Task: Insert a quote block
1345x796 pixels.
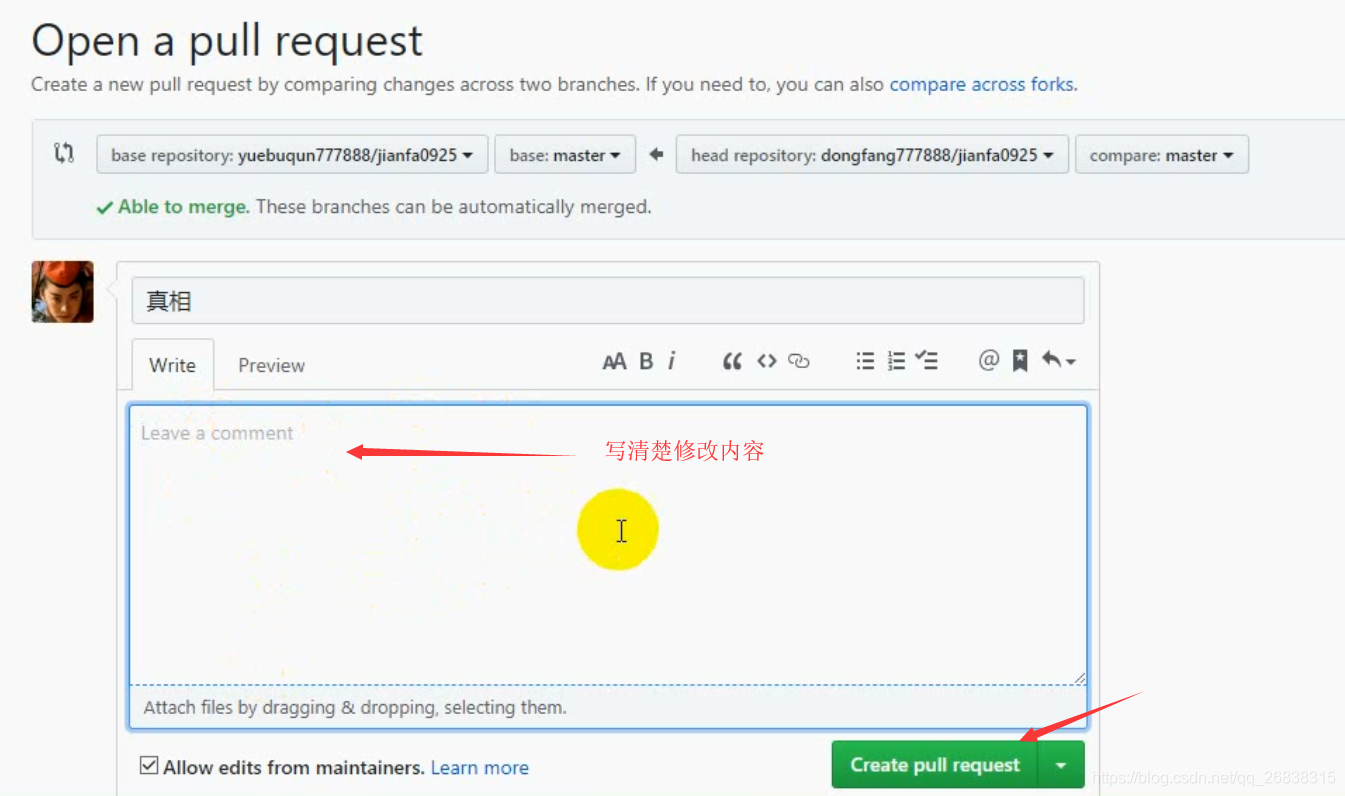Action: [x=732, y=362]
